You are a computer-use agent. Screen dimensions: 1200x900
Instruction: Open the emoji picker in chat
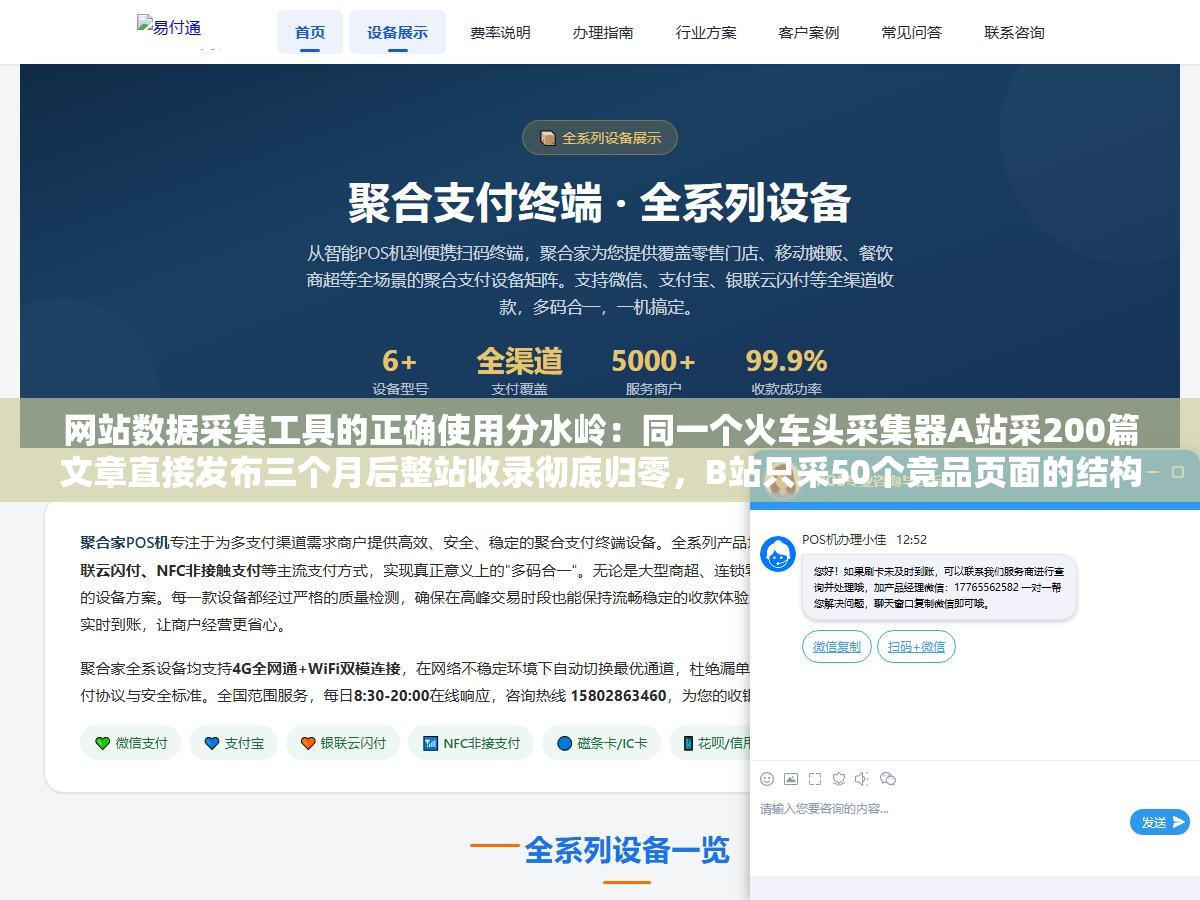[767, 779]
